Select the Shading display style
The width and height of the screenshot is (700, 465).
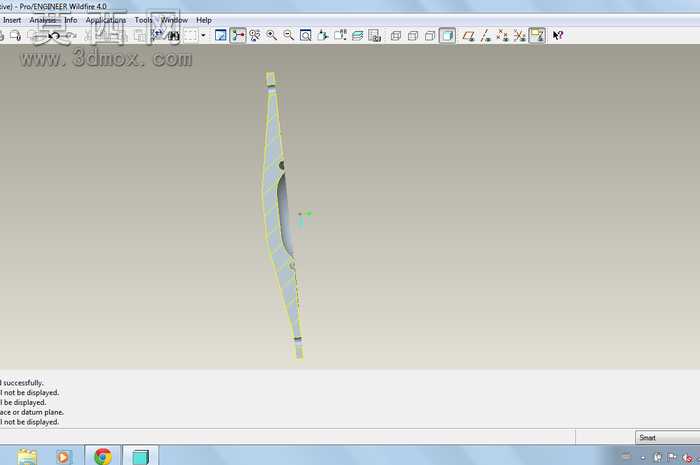tap(447, 36)
